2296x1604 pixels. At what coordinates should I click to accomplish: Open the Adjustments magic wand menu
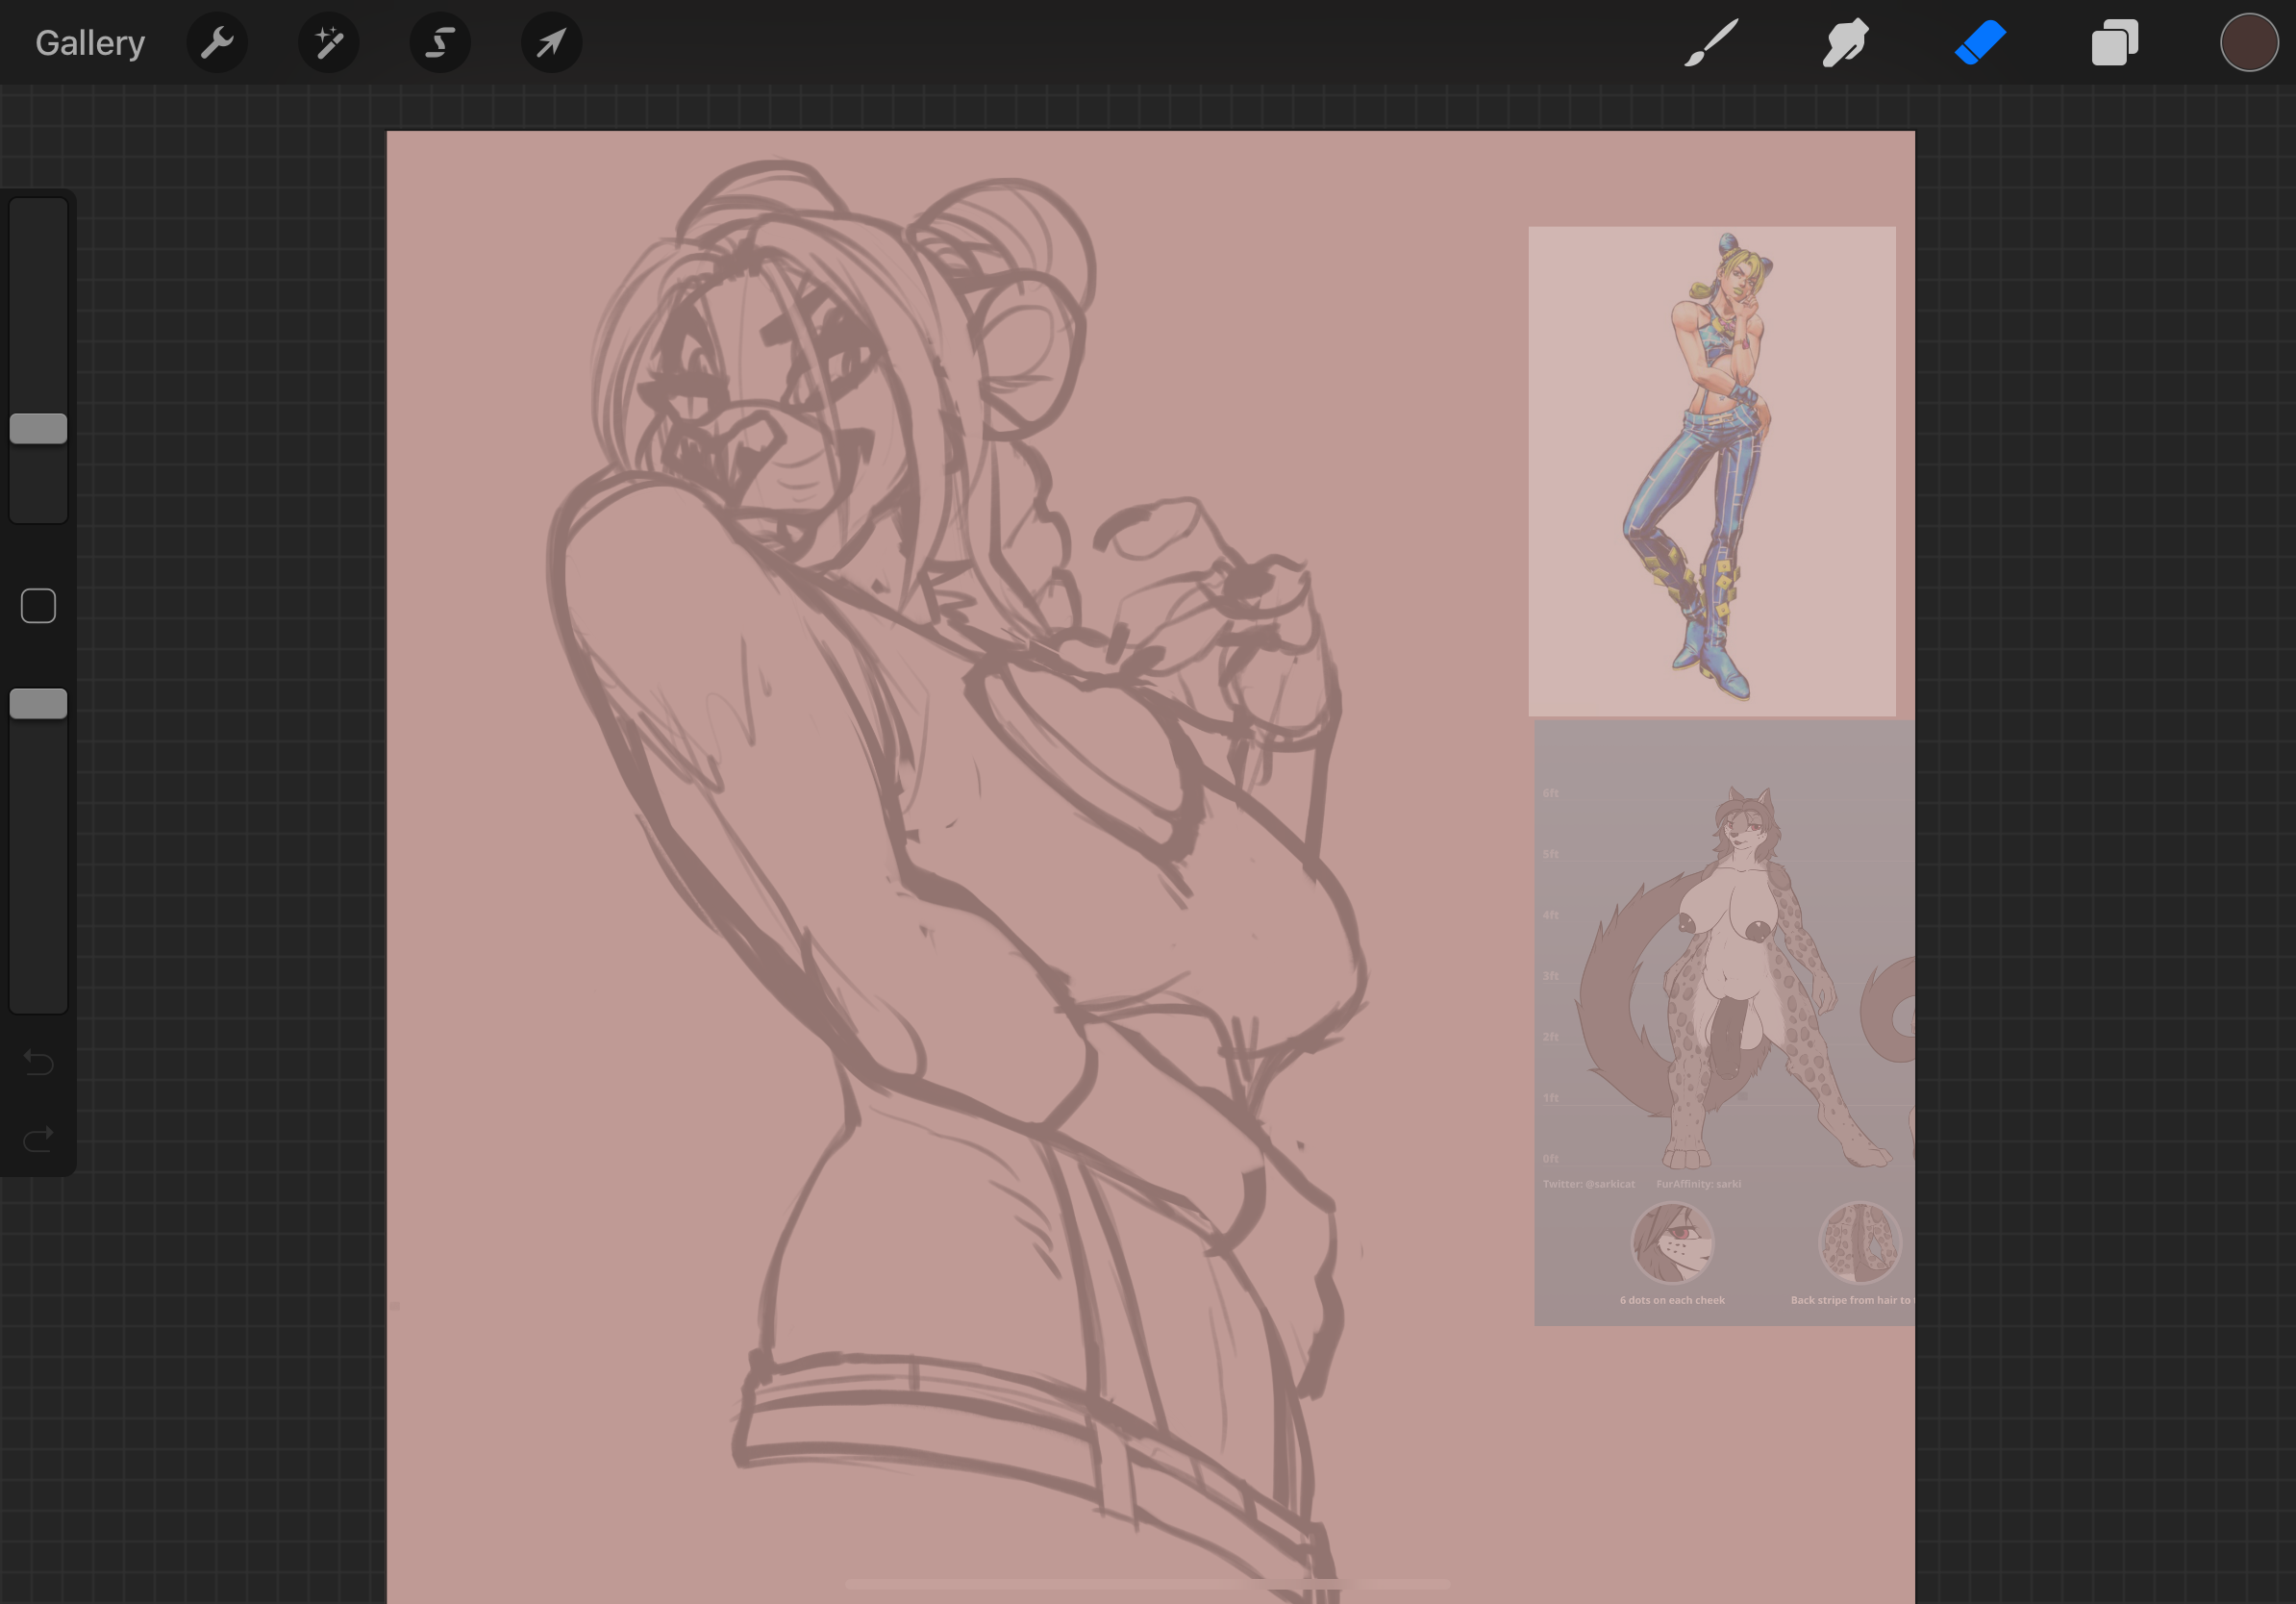click(329, 43)
